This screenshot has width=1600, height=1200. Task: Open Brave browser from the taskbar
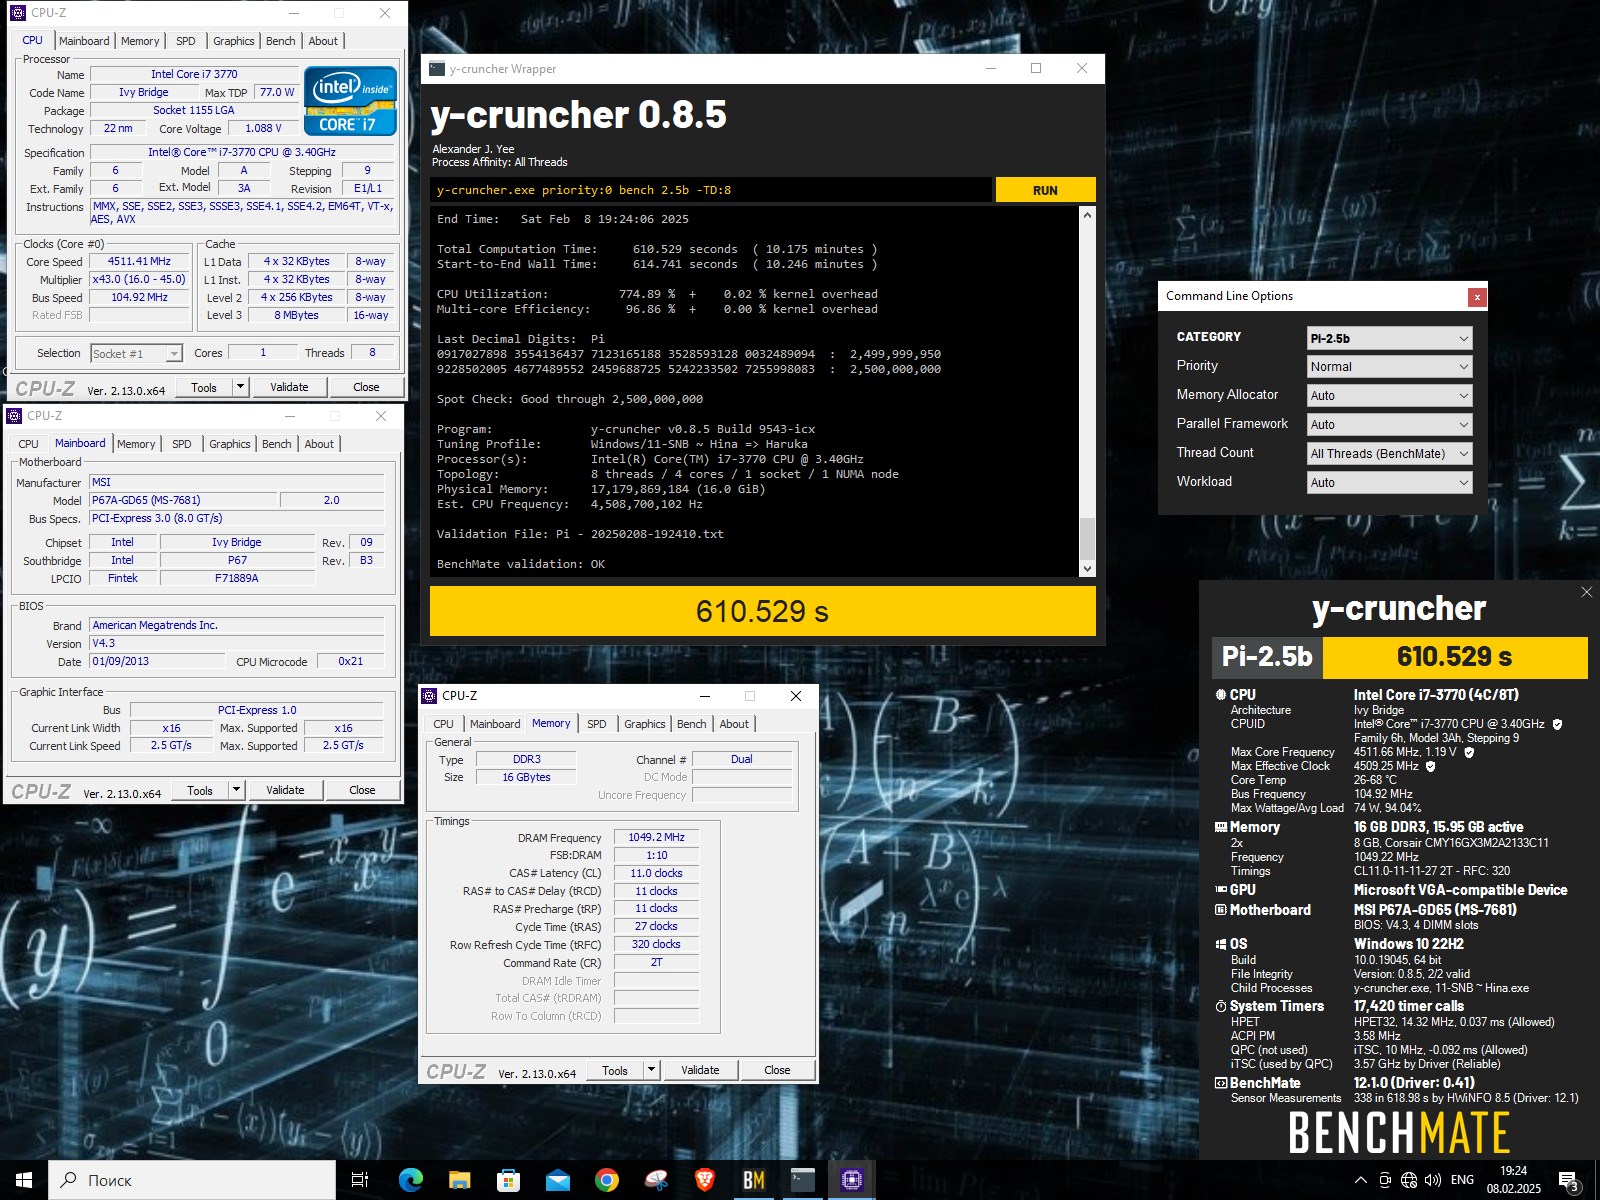pyautogui.click(x=704, y=1180)
